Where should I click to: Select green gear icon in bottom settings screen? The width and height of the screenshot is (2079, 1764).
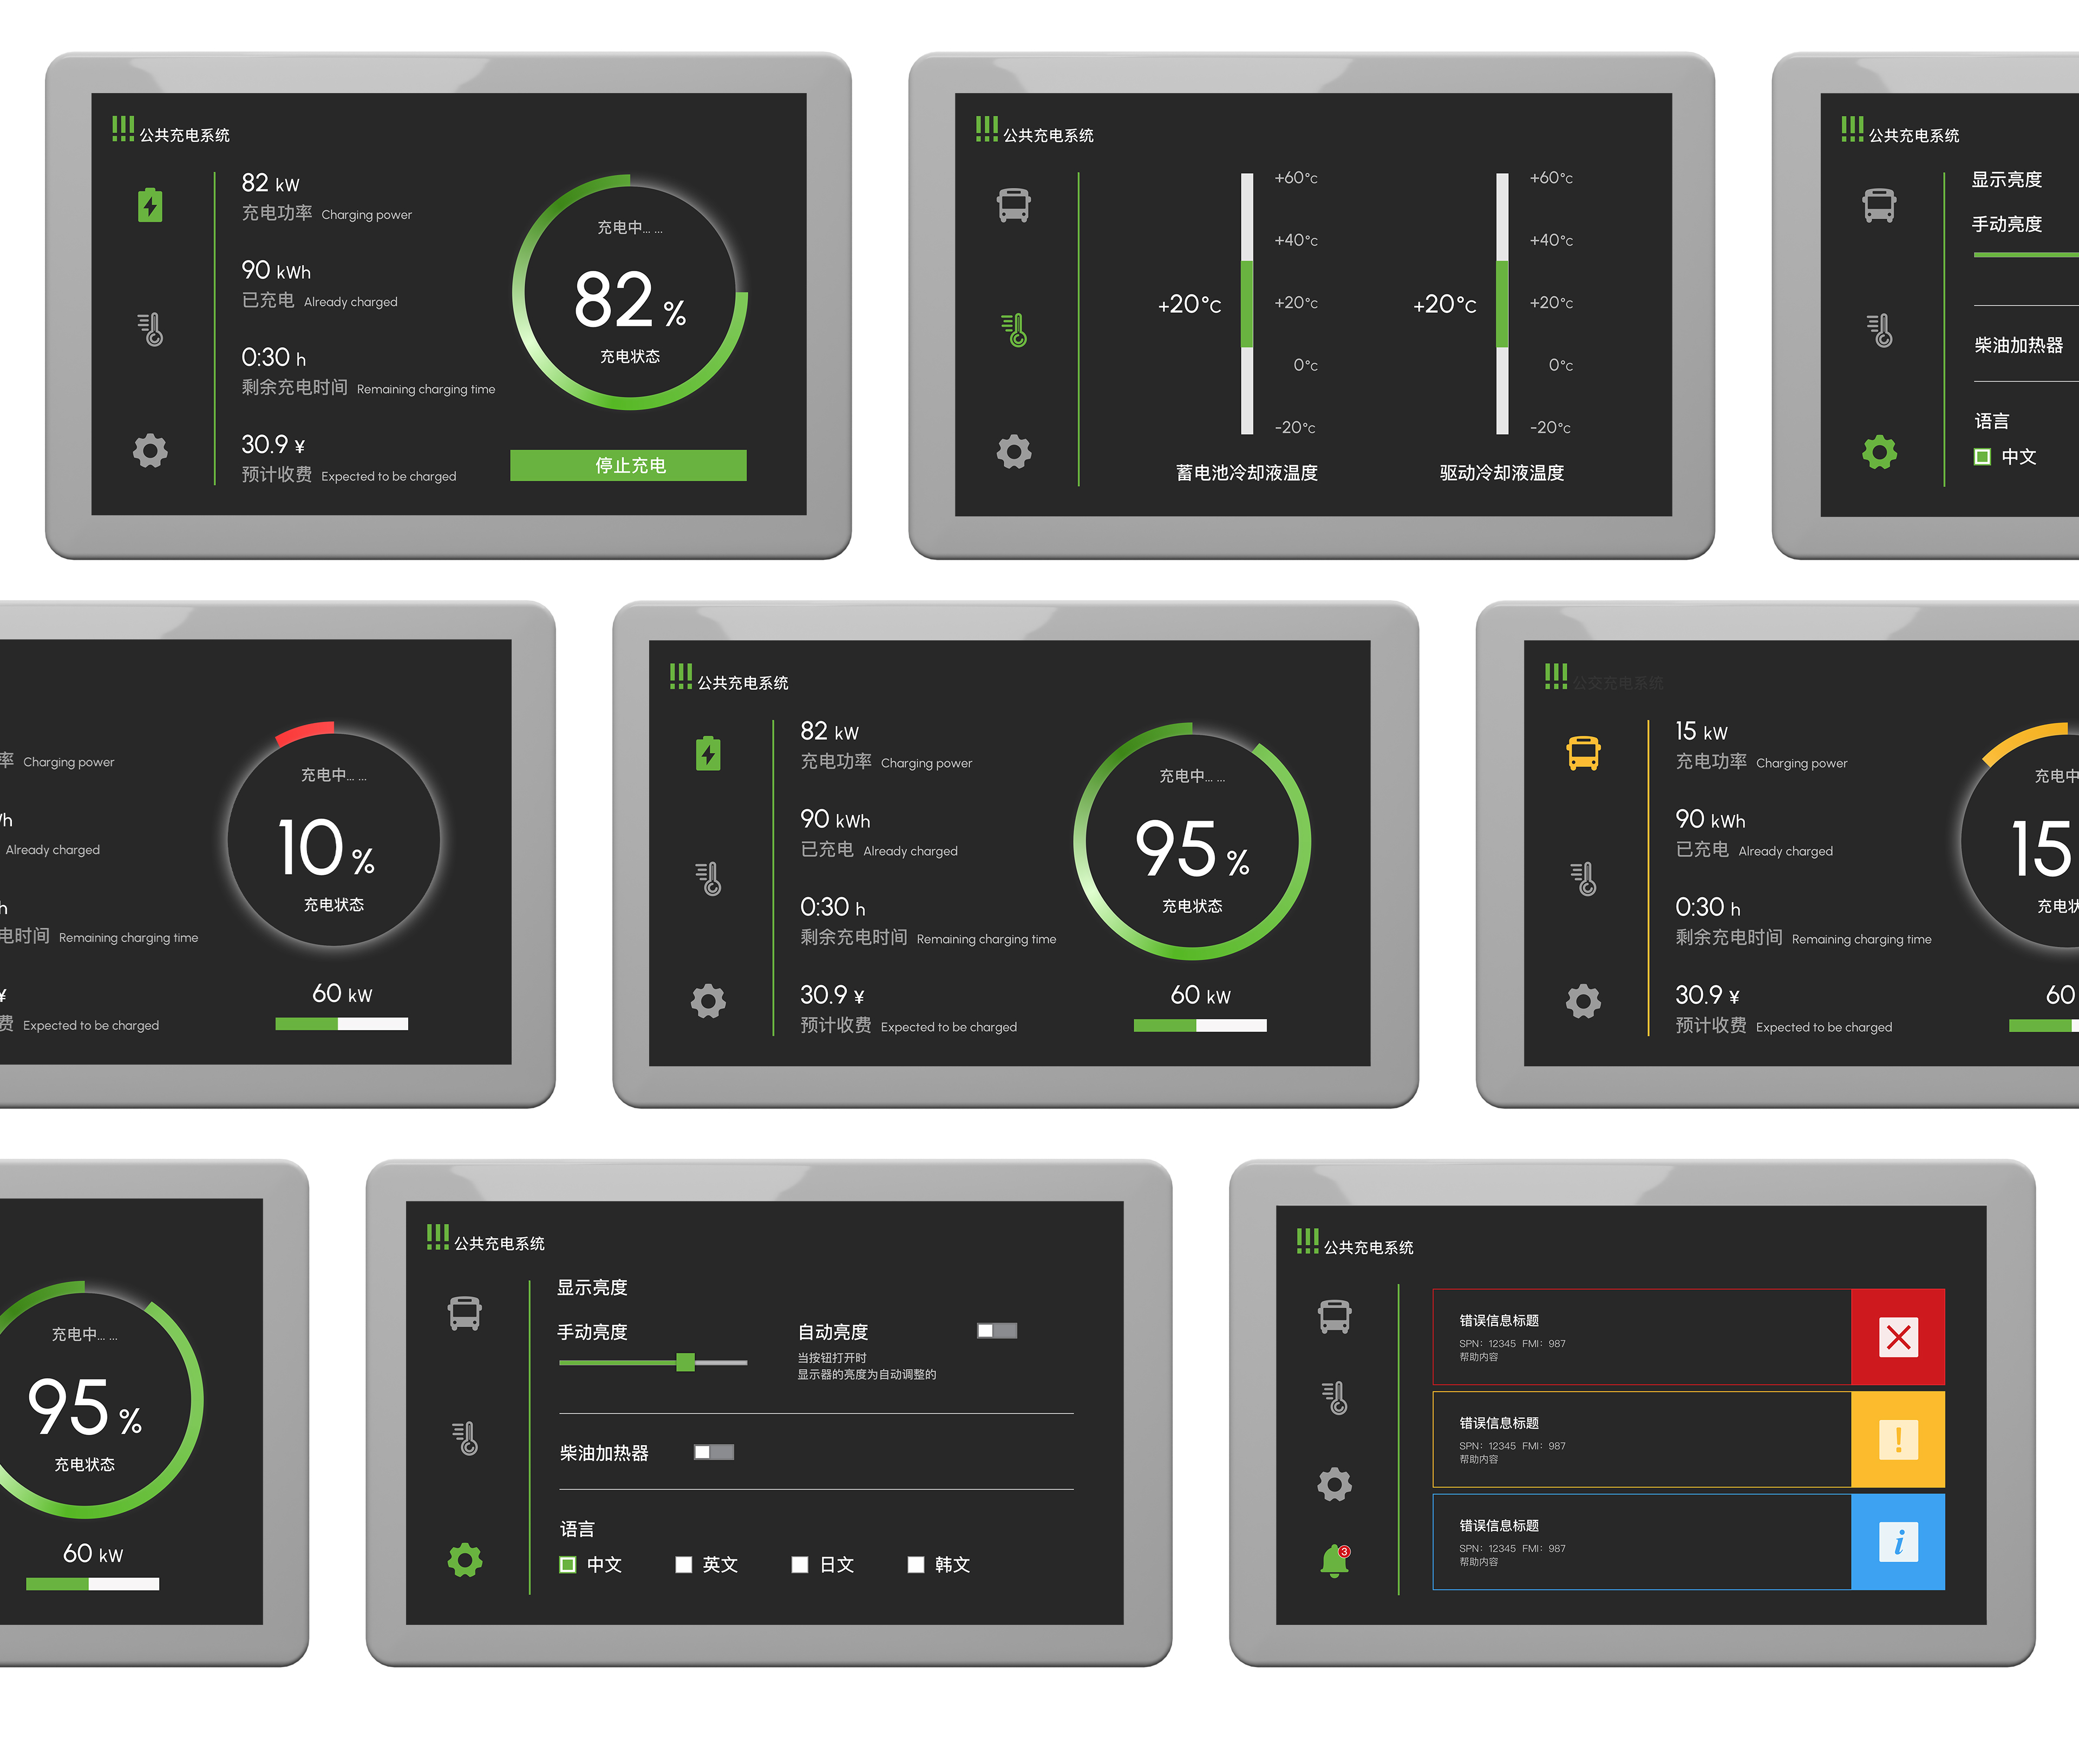[x=465, y=1560]
